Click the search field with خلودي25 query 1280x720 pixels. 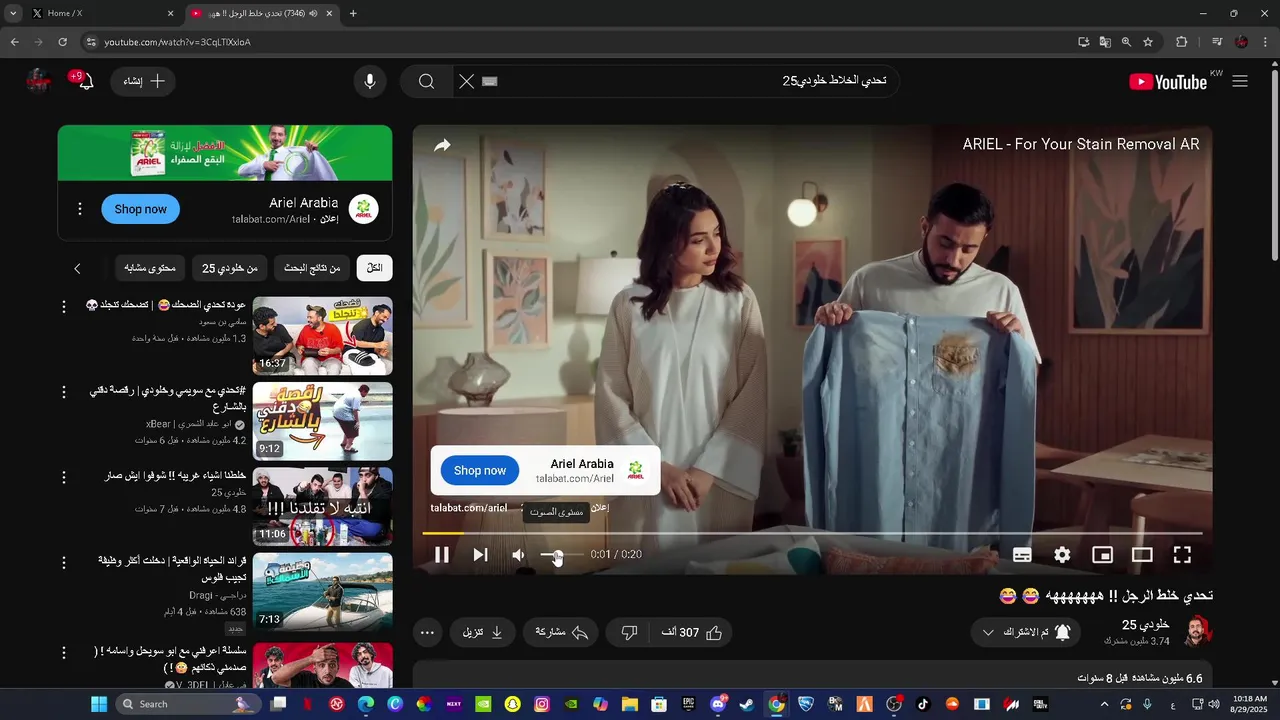point(695,81)
